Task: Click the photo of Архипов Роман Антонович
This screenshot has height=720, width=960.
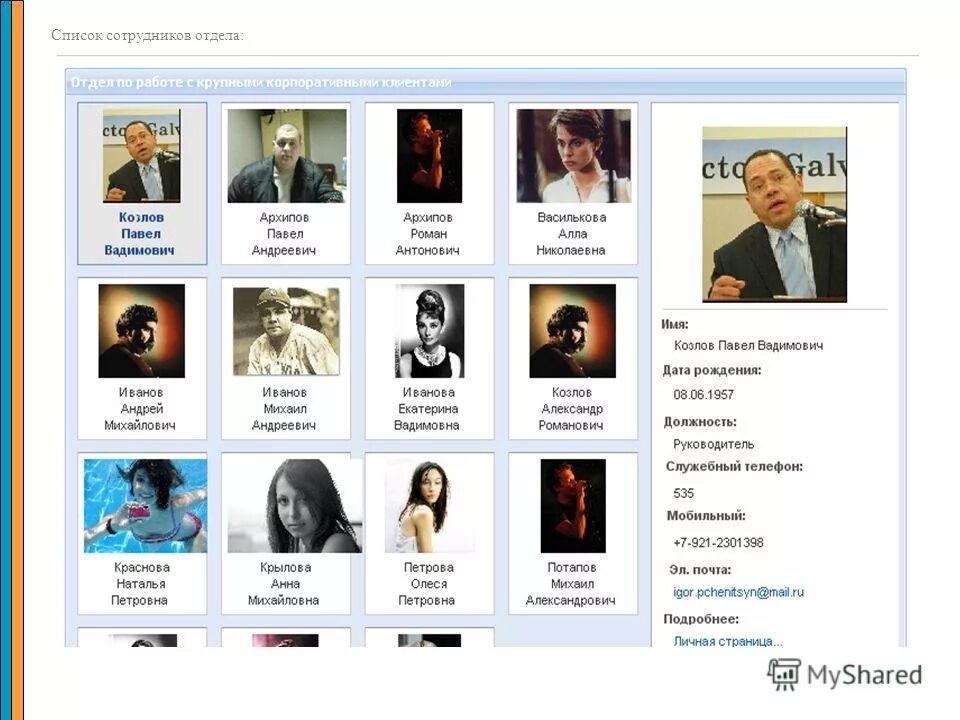Action: click(429, 156)
